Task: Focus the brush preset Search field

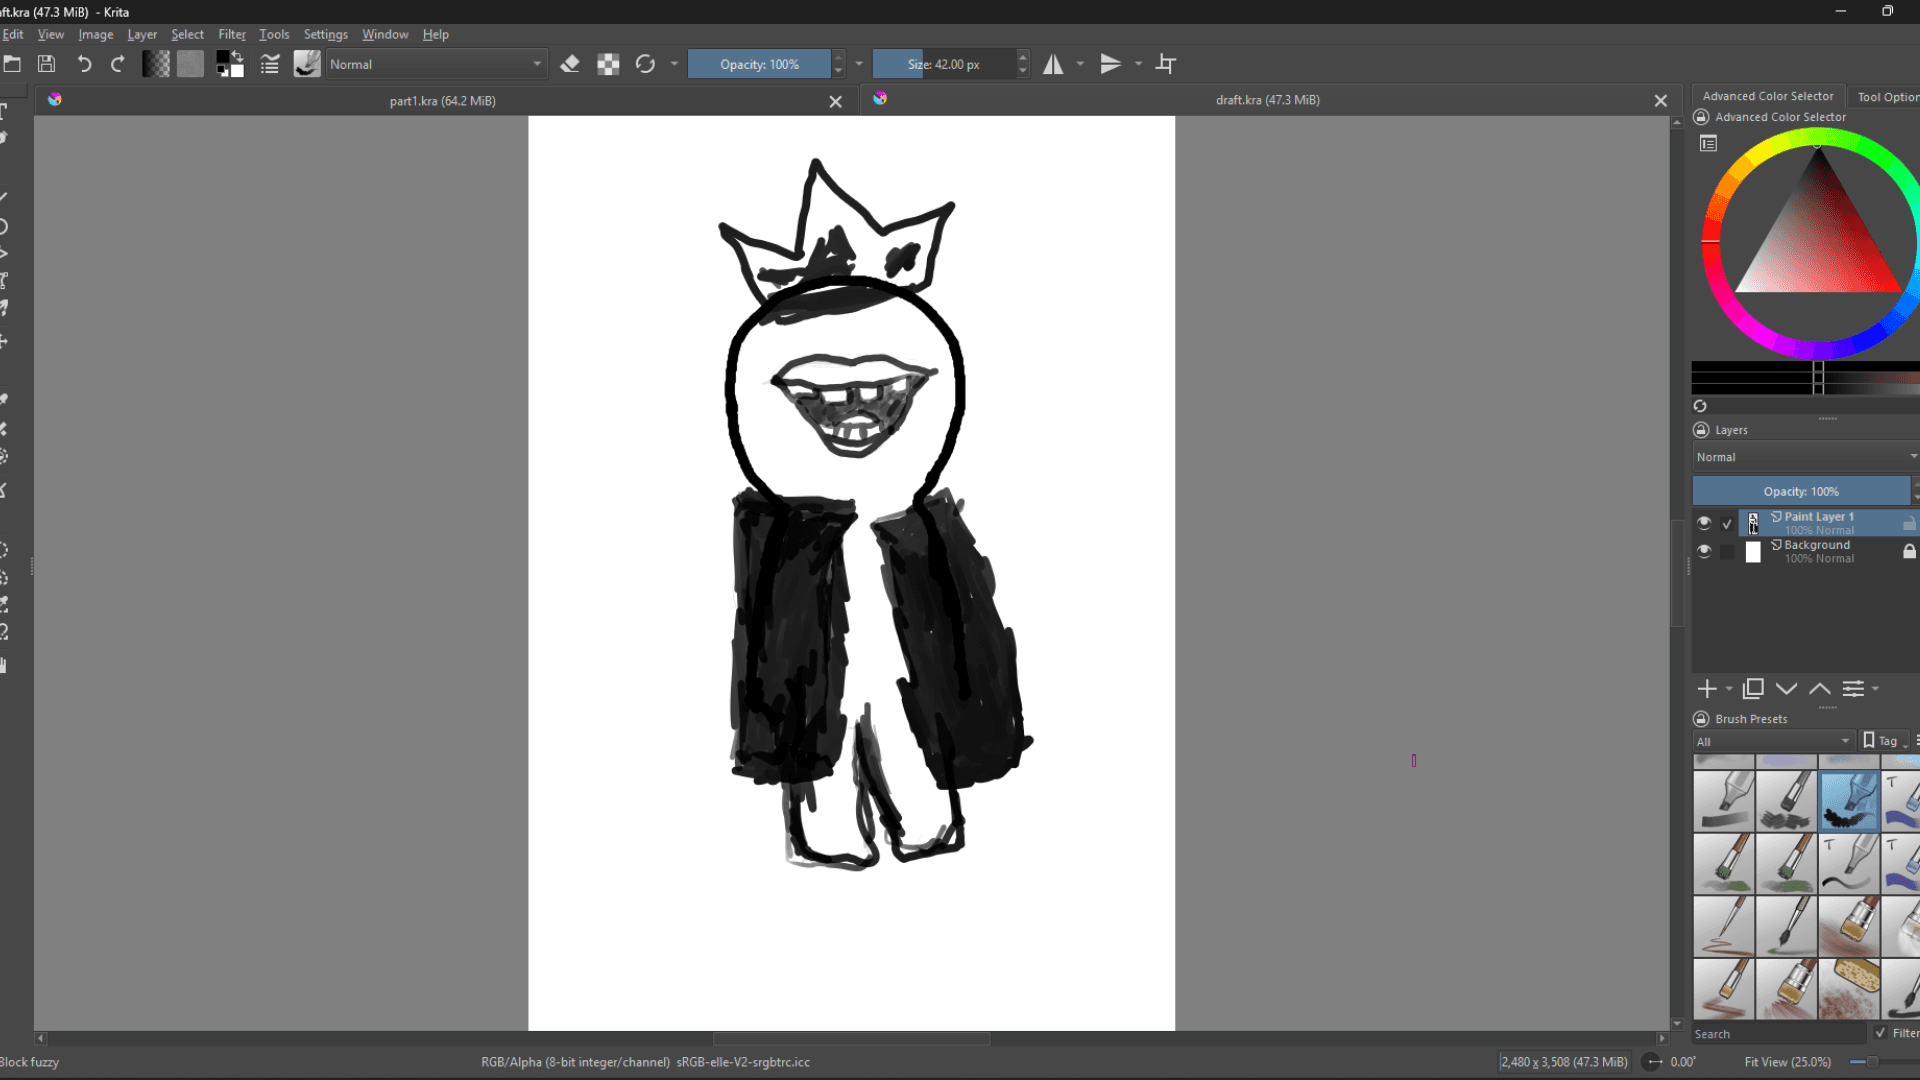Action: click(x=1779, y=1034)
